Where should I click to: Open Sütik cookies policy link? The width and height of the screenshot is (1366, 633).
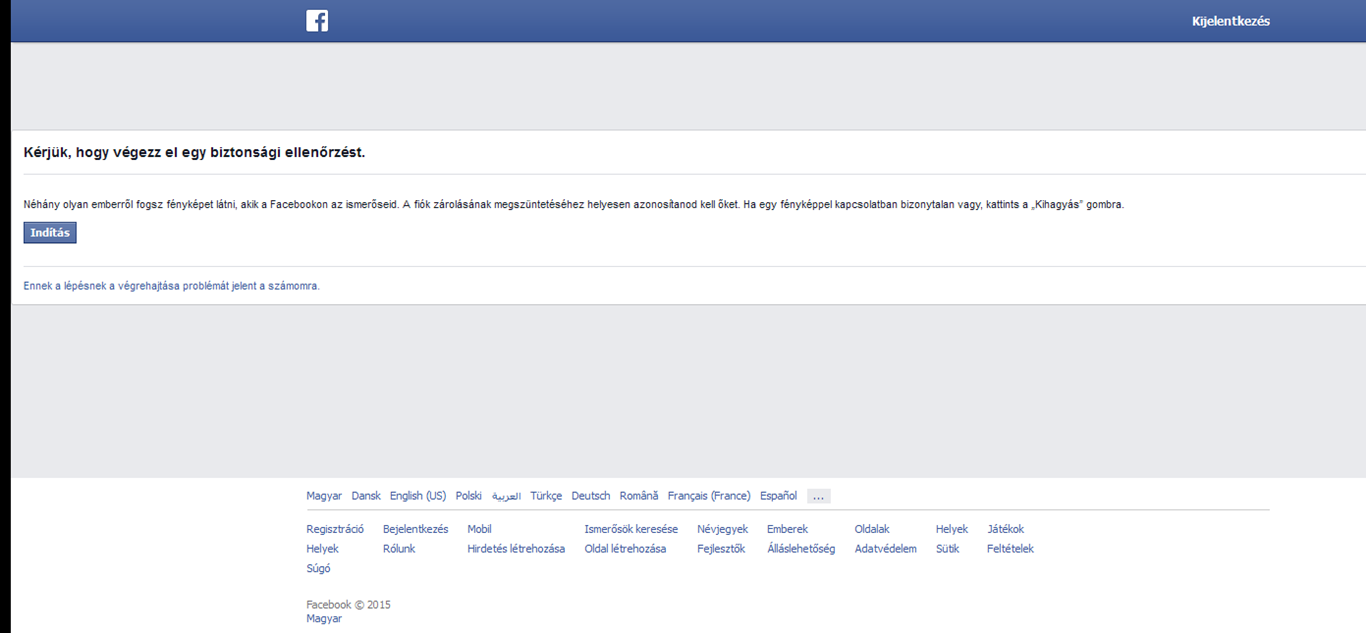point(947,549)
